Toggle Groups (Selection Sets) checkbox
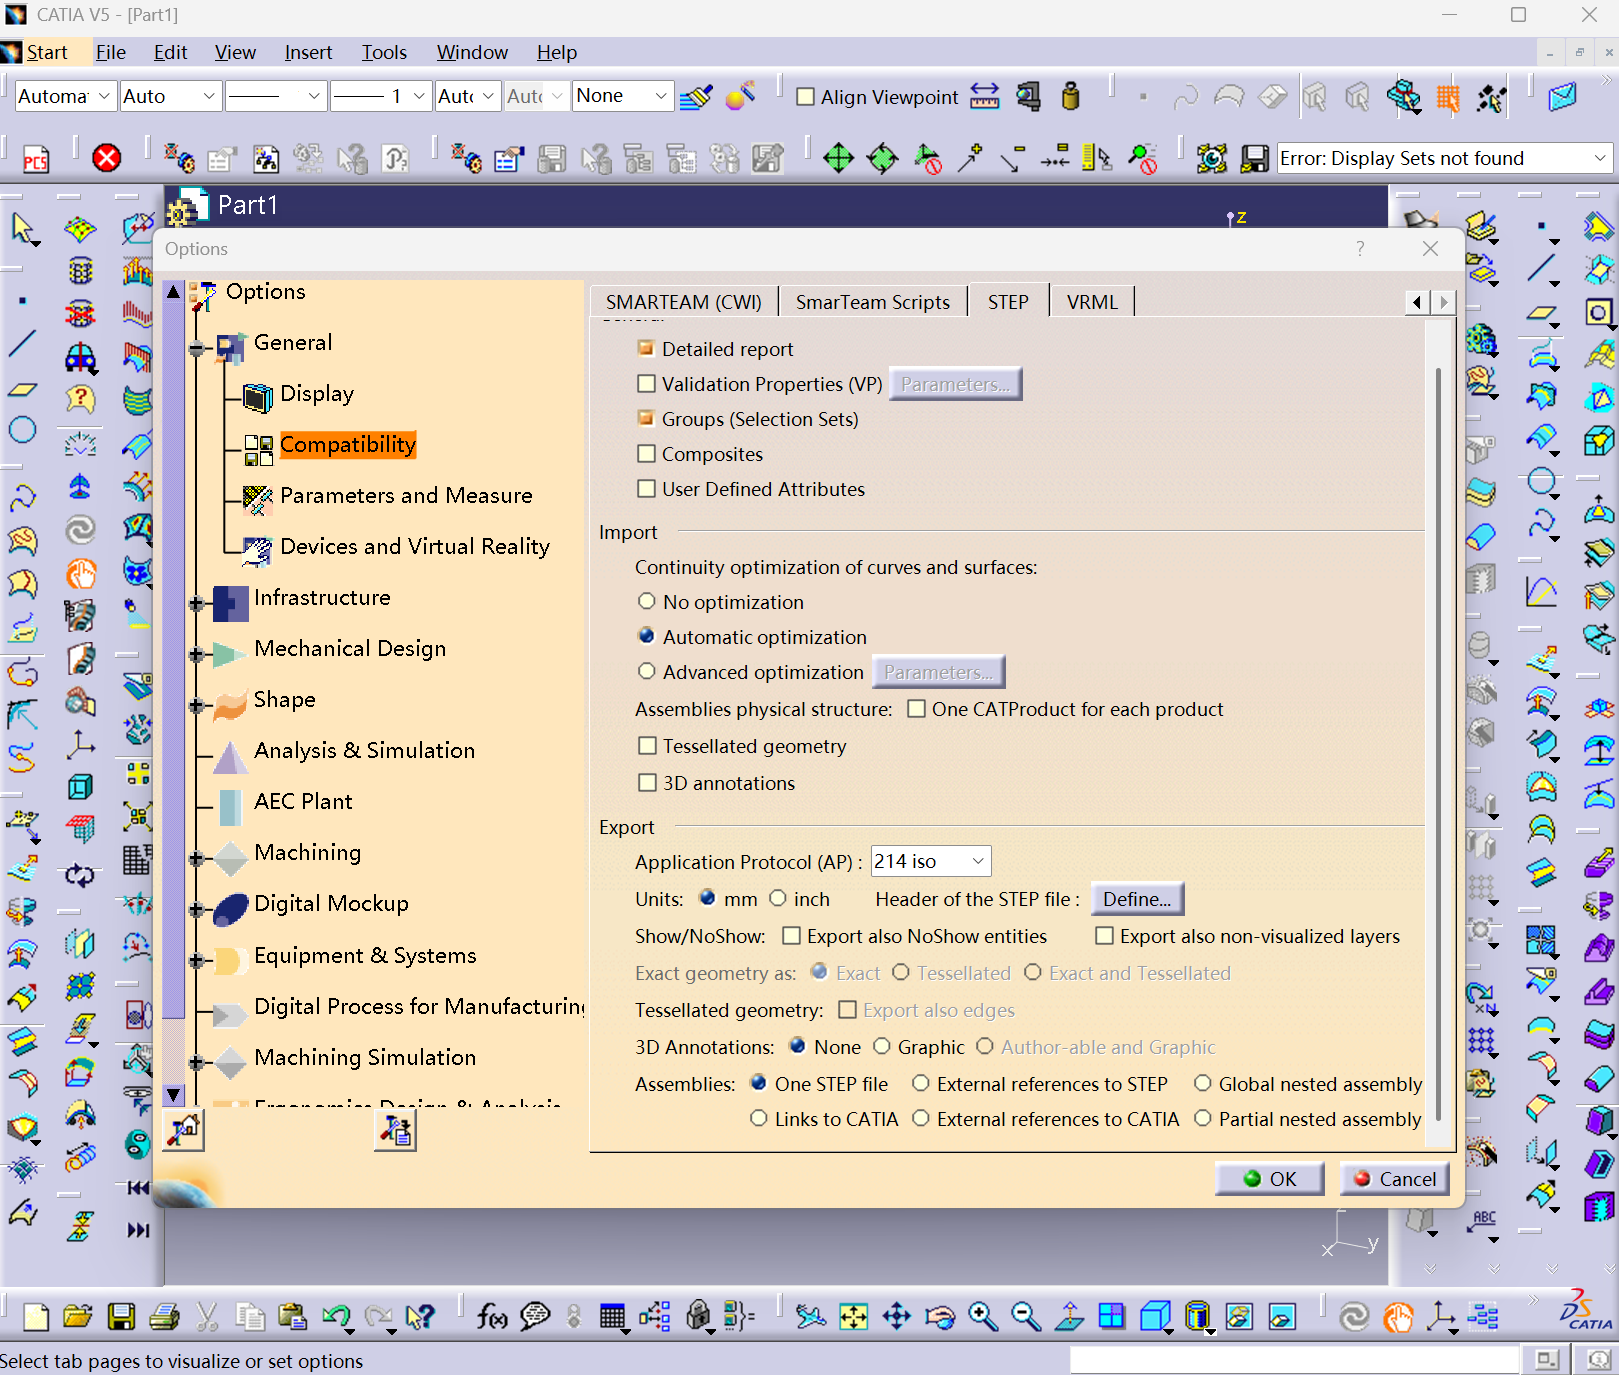This screenshot has height=1375, width=1619. tap(646, 418)
